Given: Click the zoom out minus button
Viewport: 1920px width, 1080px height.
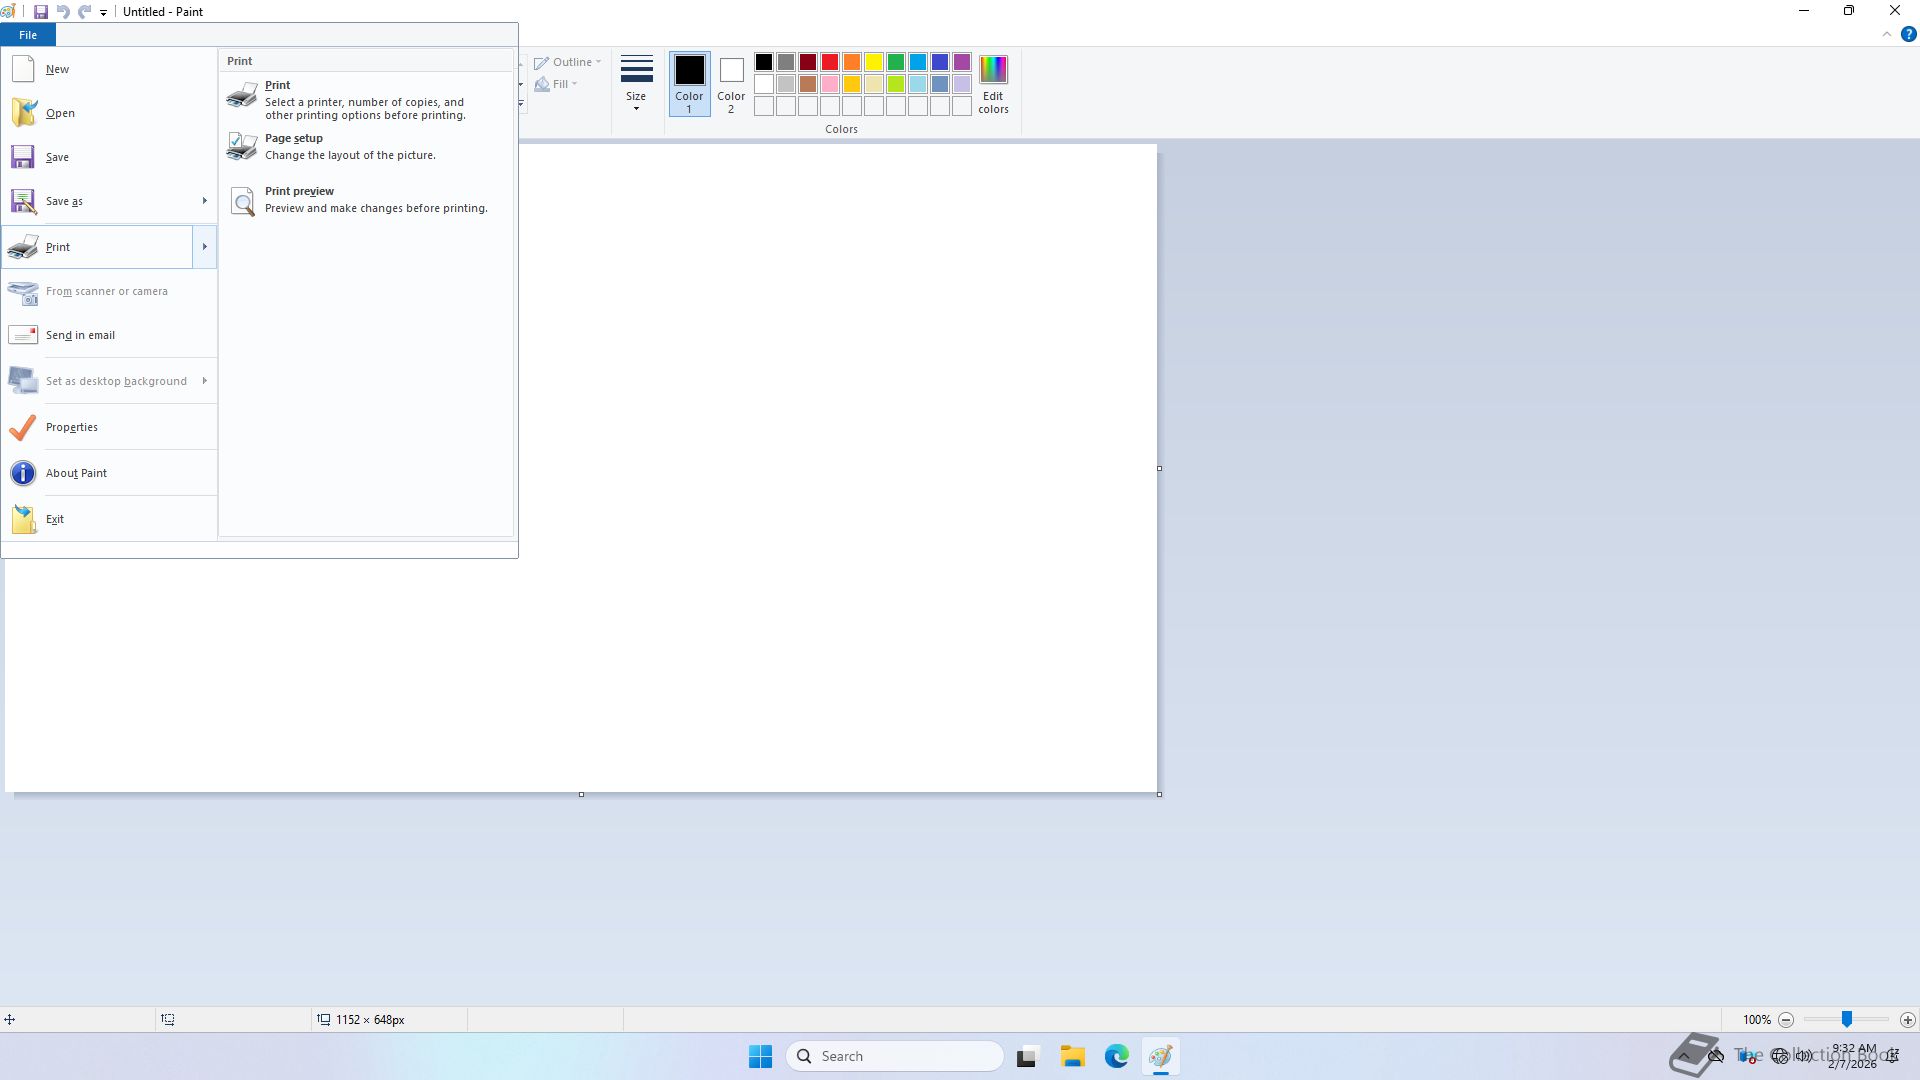Looking at the screenshot, I should pyautogui.click(x=1786, y=1020).
